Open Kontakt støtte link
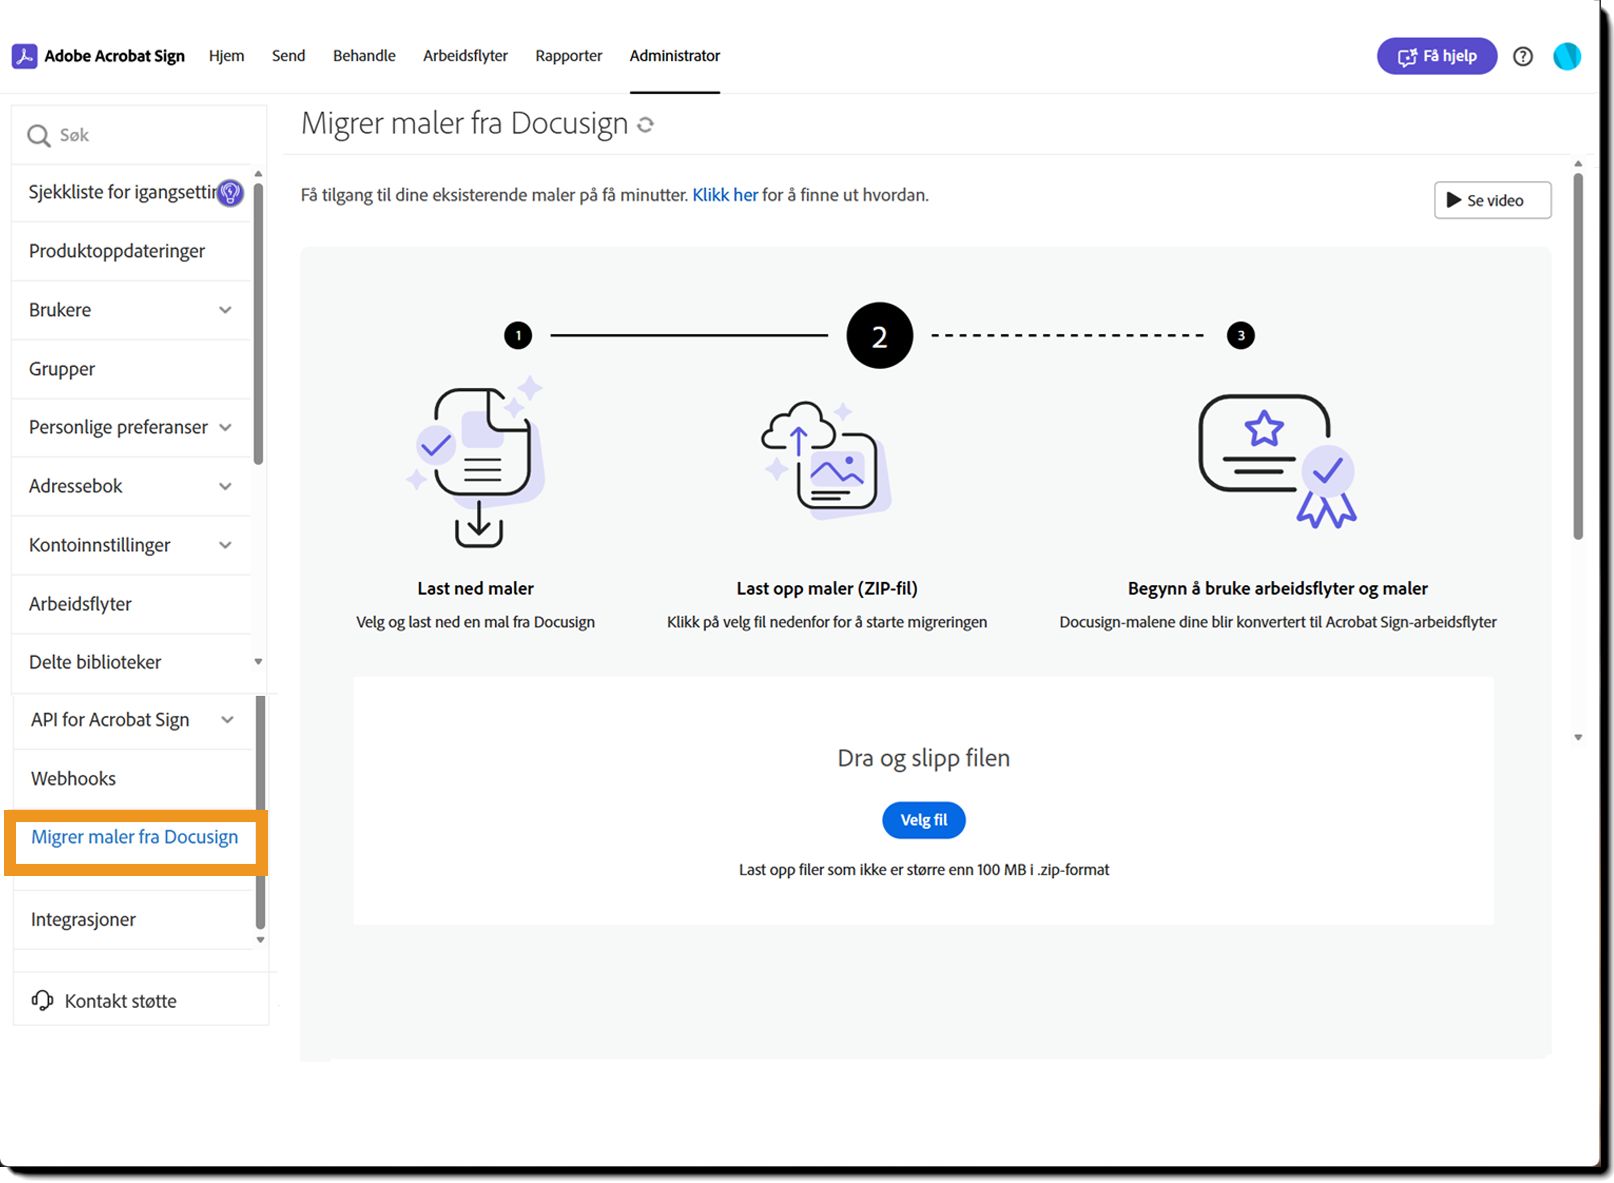 pyautogui.click(x=120, y=1001)
